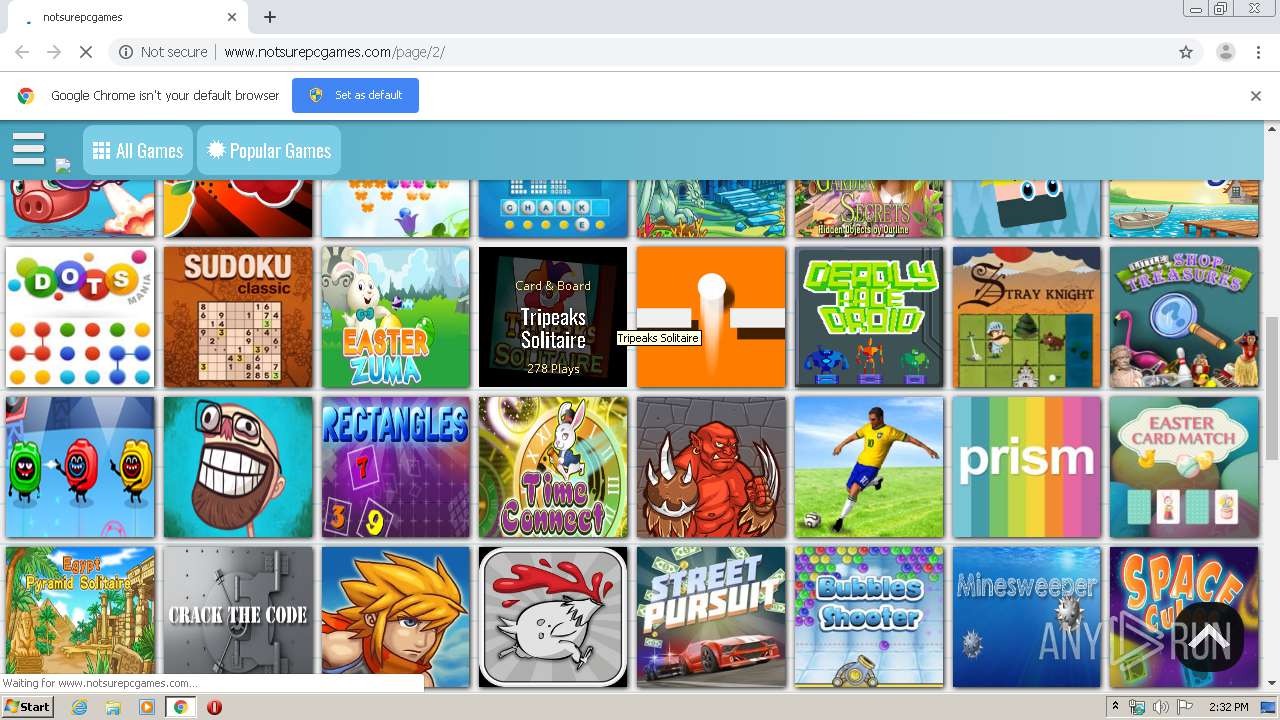Open the trollface bearded man game

[238, 467]
